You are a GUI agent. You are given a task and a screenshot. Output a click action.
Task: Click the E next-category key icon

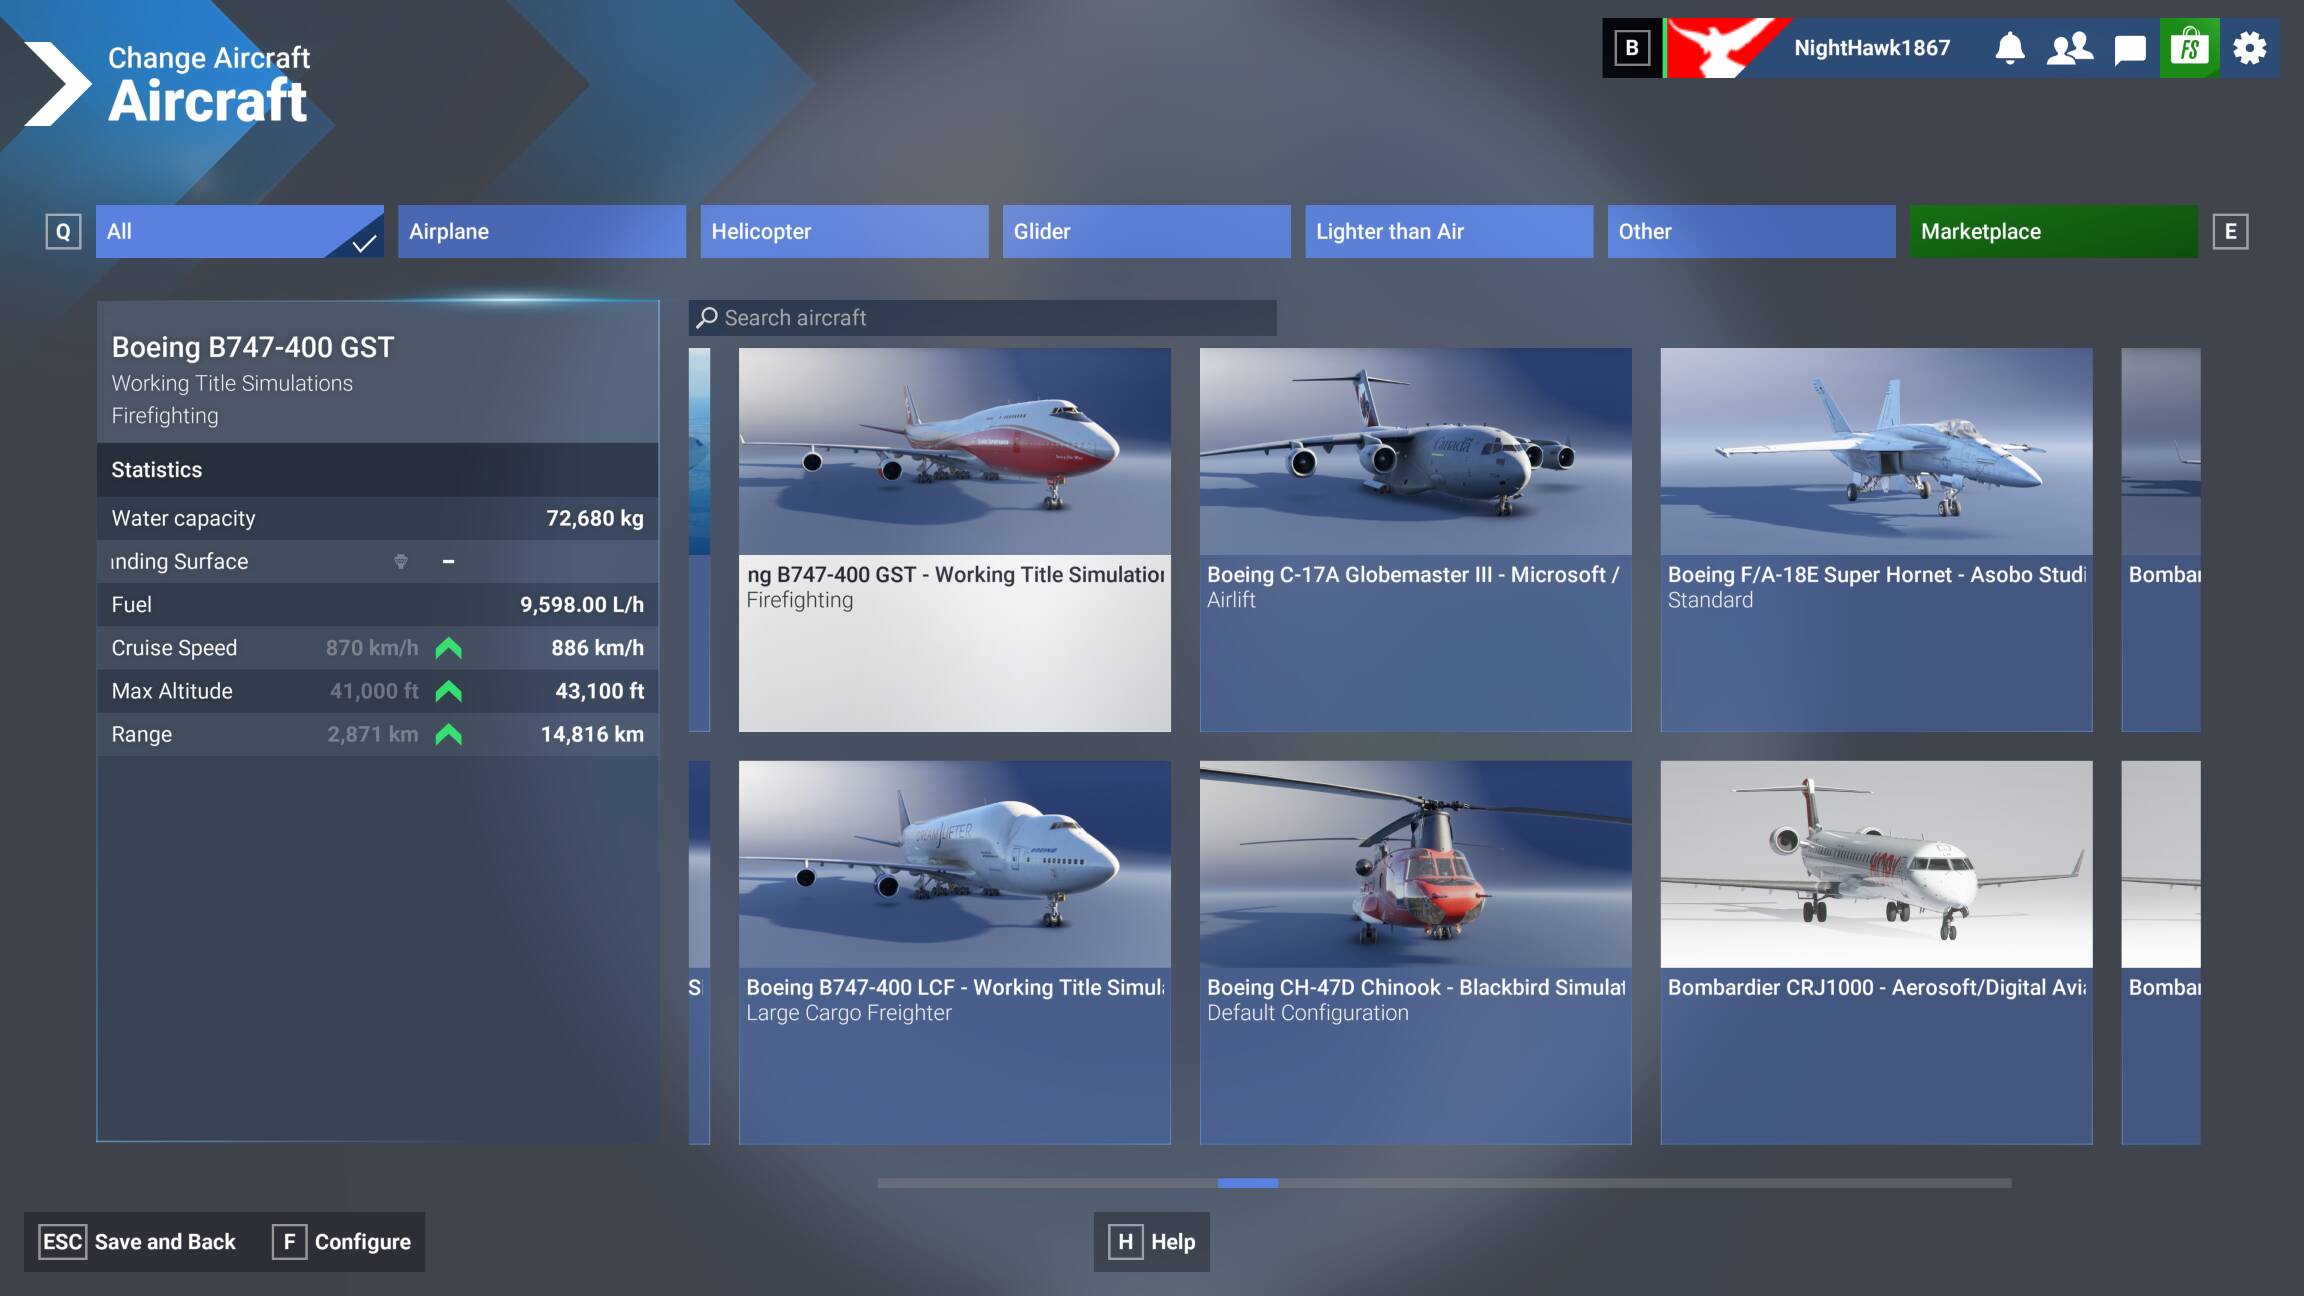coord(2230,232)
